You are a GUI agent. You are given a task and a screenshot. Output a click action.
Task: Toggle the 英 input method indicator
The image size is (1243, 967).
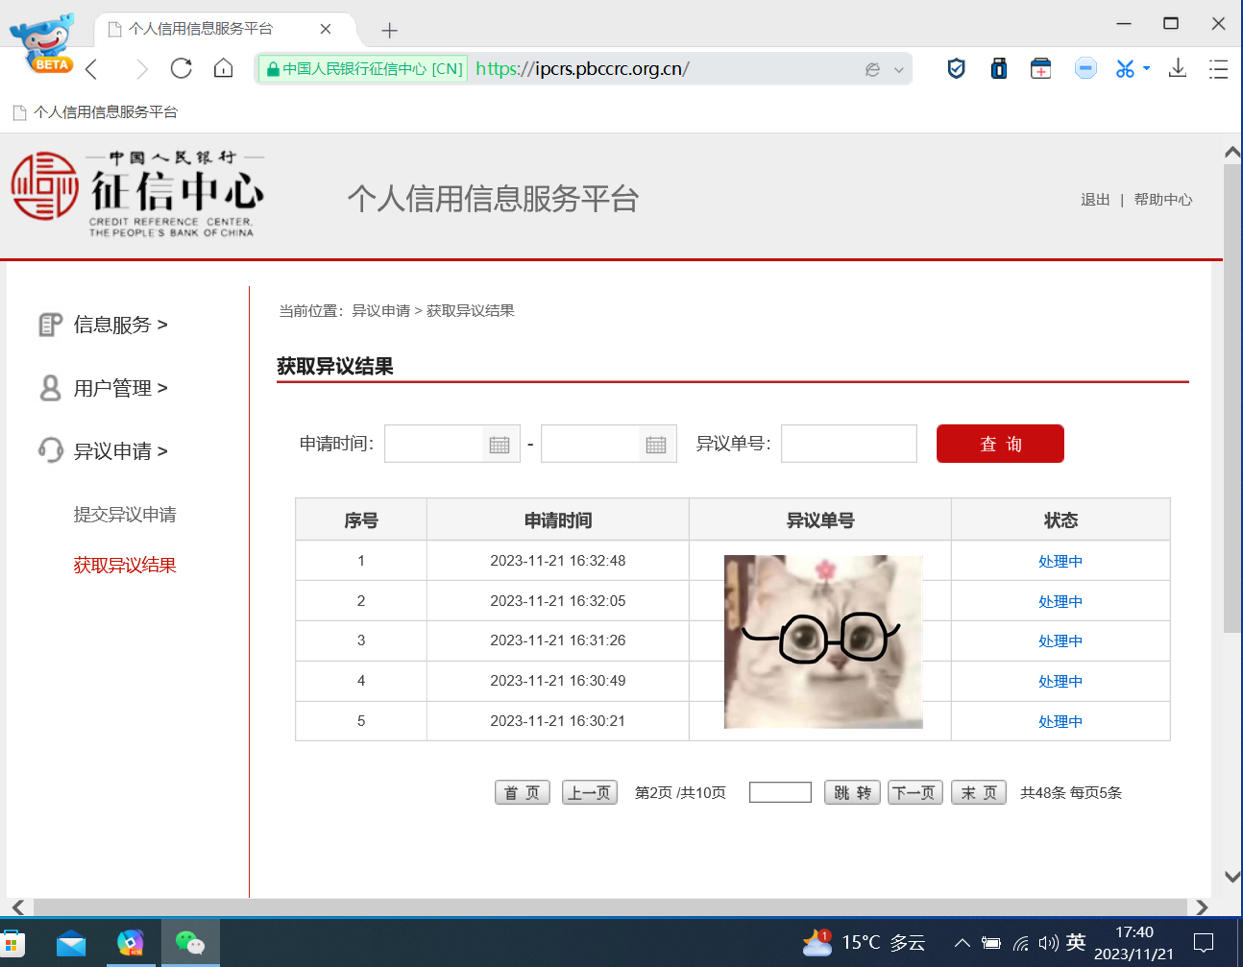tap(1076, 942)
